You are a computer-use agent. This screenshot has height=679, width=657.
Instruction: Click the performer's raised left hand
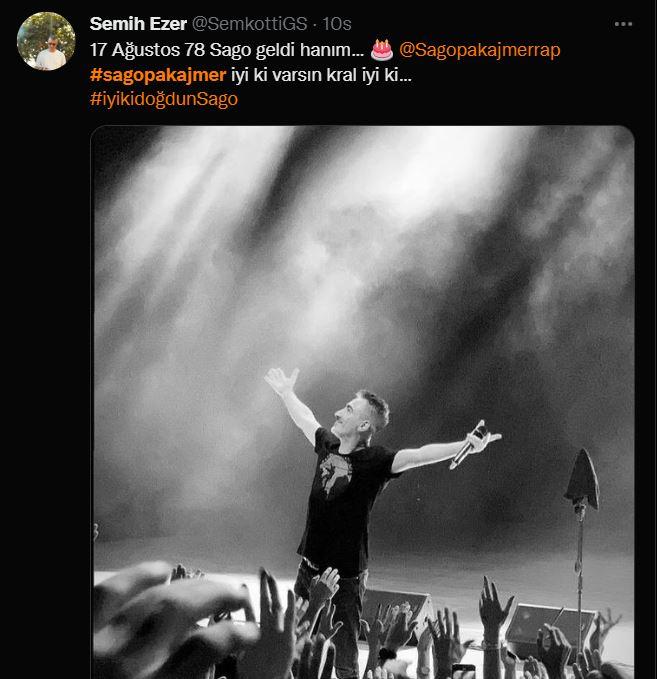tap(281, 380)
